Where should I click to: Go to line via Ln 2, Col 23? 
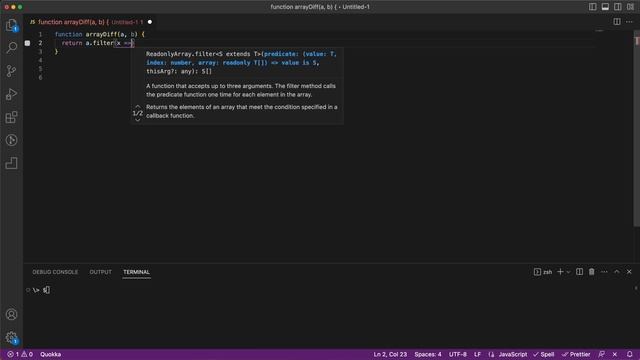[x=390, y=354]
